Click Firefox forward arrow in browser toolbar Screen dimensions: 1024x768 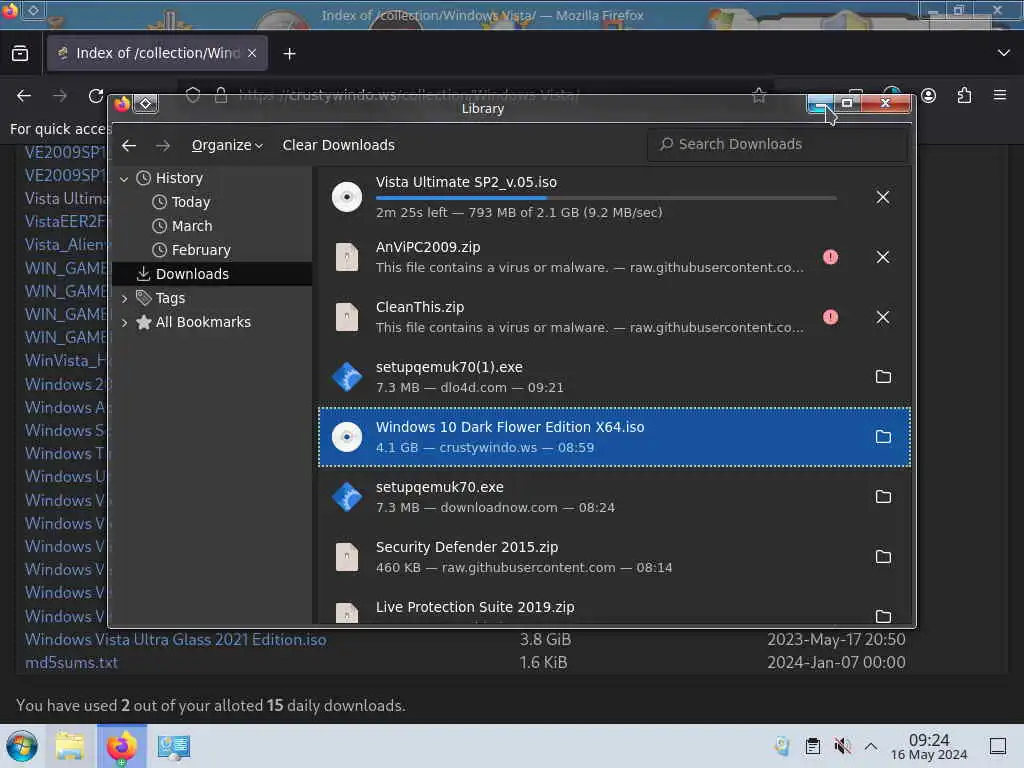click(60, 96)
